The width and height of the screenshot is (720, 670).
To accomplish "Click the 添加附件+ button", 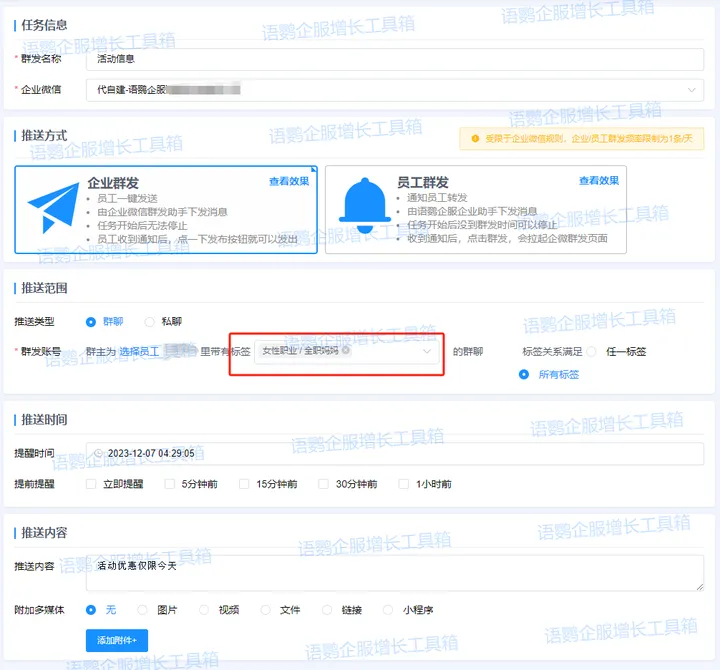I will pyautogui.click(x=117, y=640).
